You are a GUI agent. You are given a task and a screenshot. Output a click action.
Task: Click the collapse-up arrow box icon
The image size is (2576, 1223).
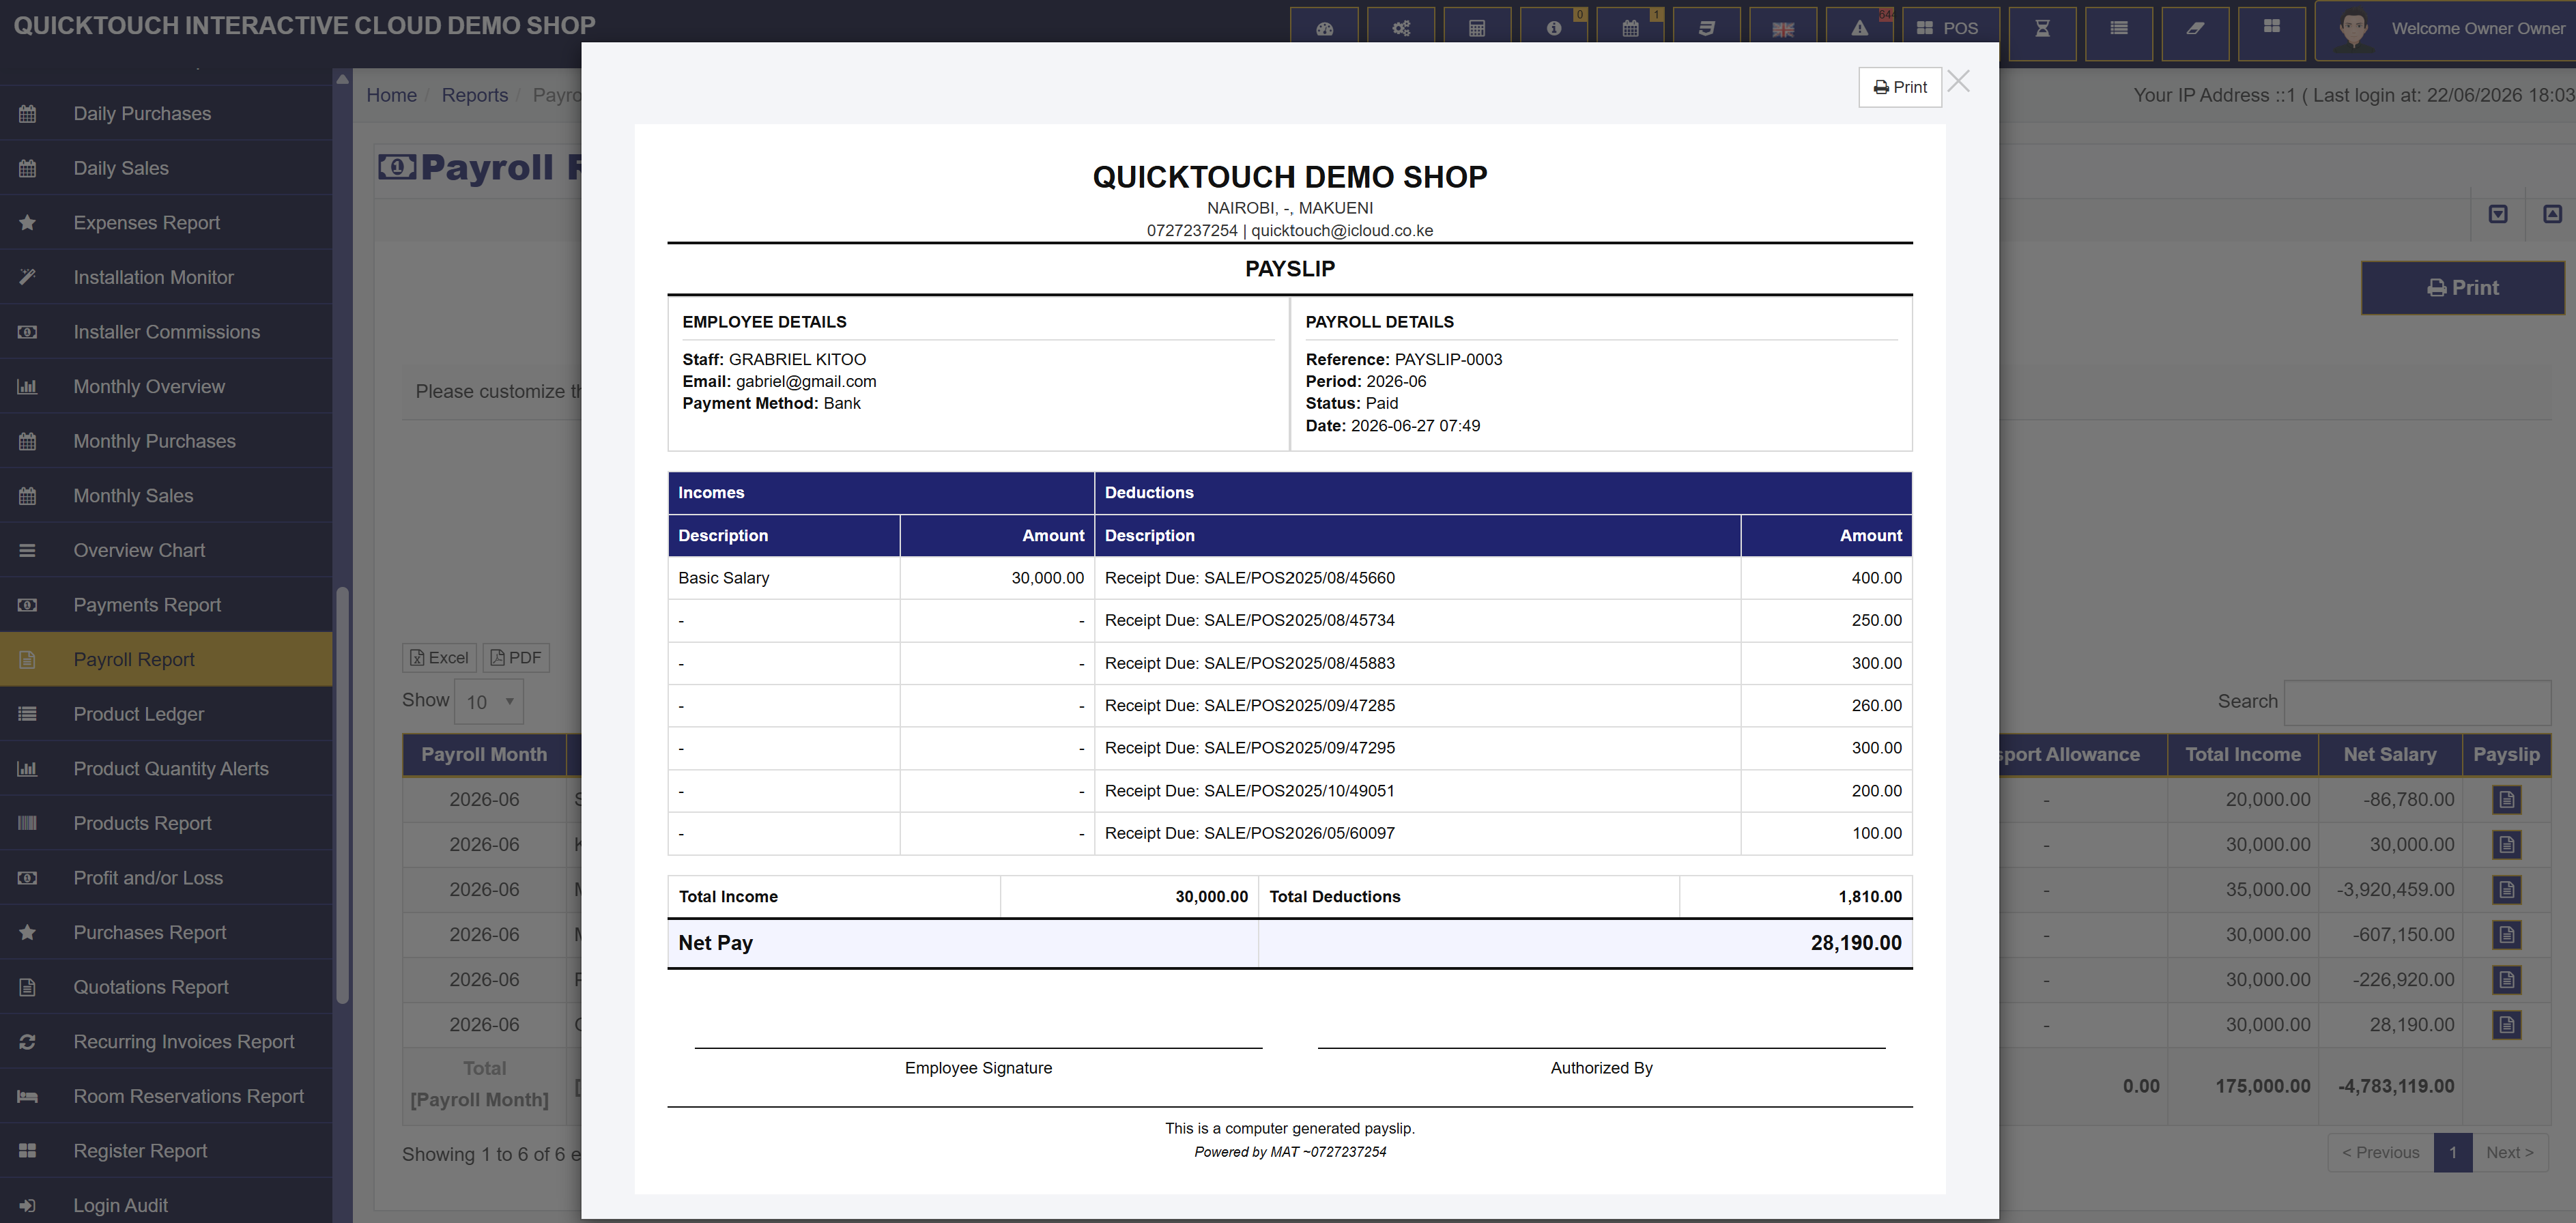[x=2552, y=214]
